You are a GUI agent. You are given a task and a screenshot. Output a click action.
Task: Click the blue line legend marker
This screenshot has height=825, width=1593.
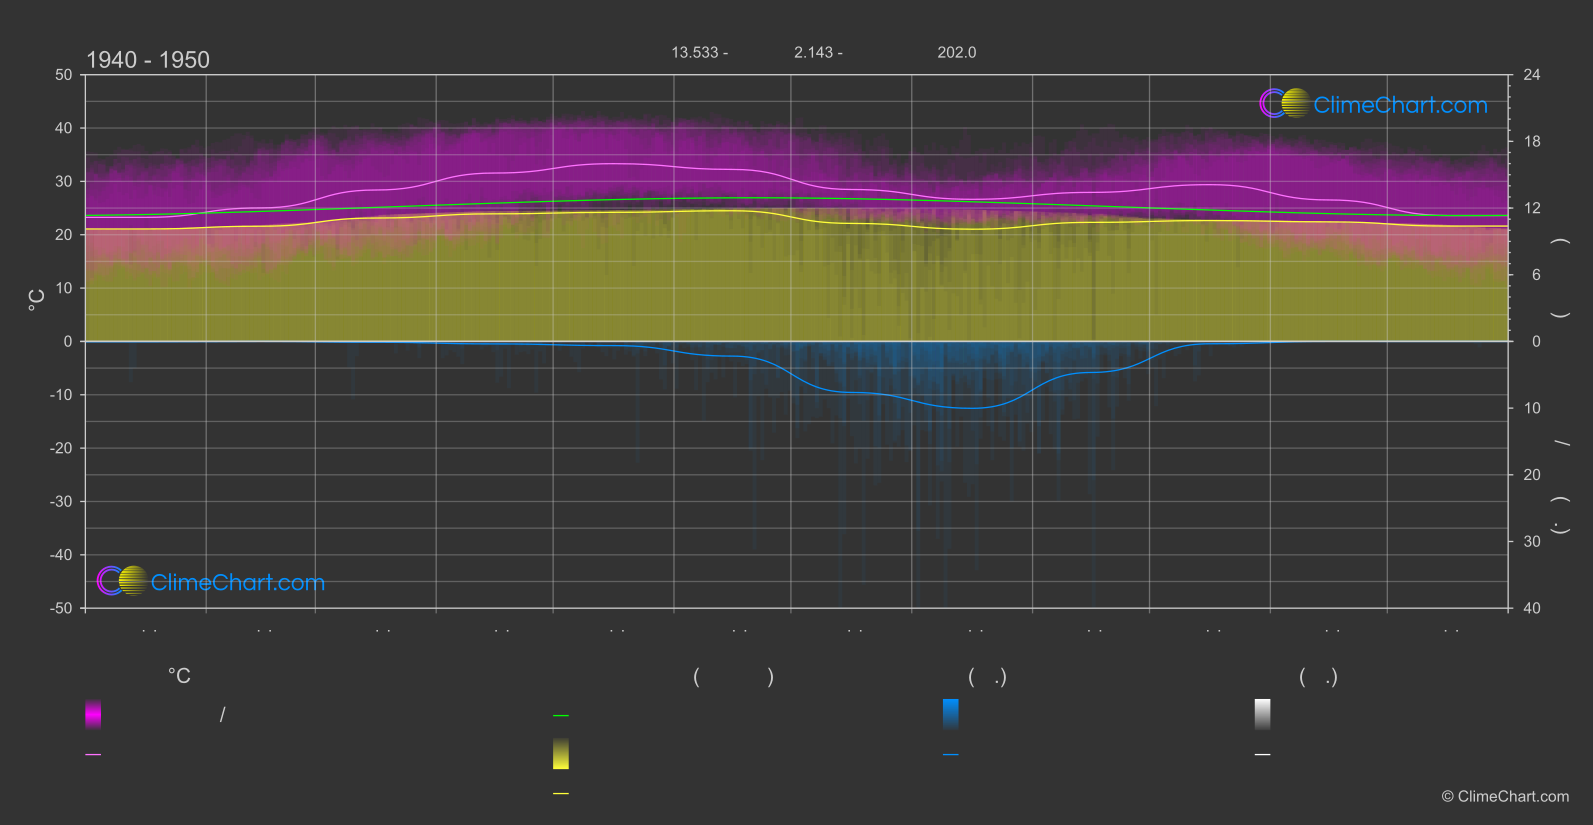951,754
